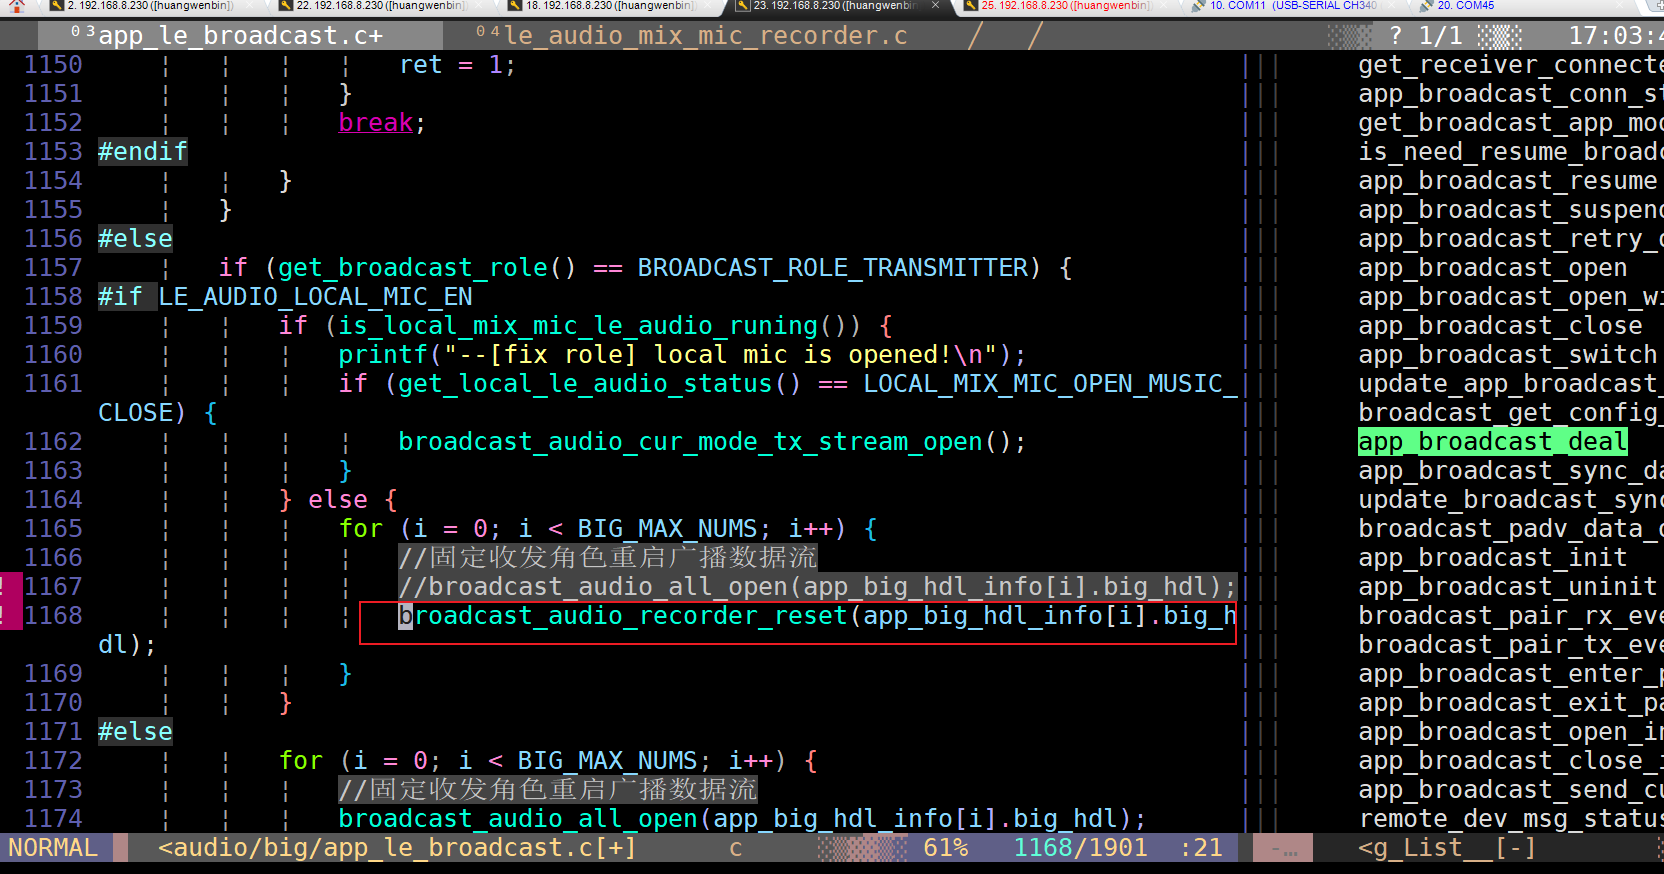Close session tab 23 via its X
The image size is (1664, 874).
coord(935,6)
